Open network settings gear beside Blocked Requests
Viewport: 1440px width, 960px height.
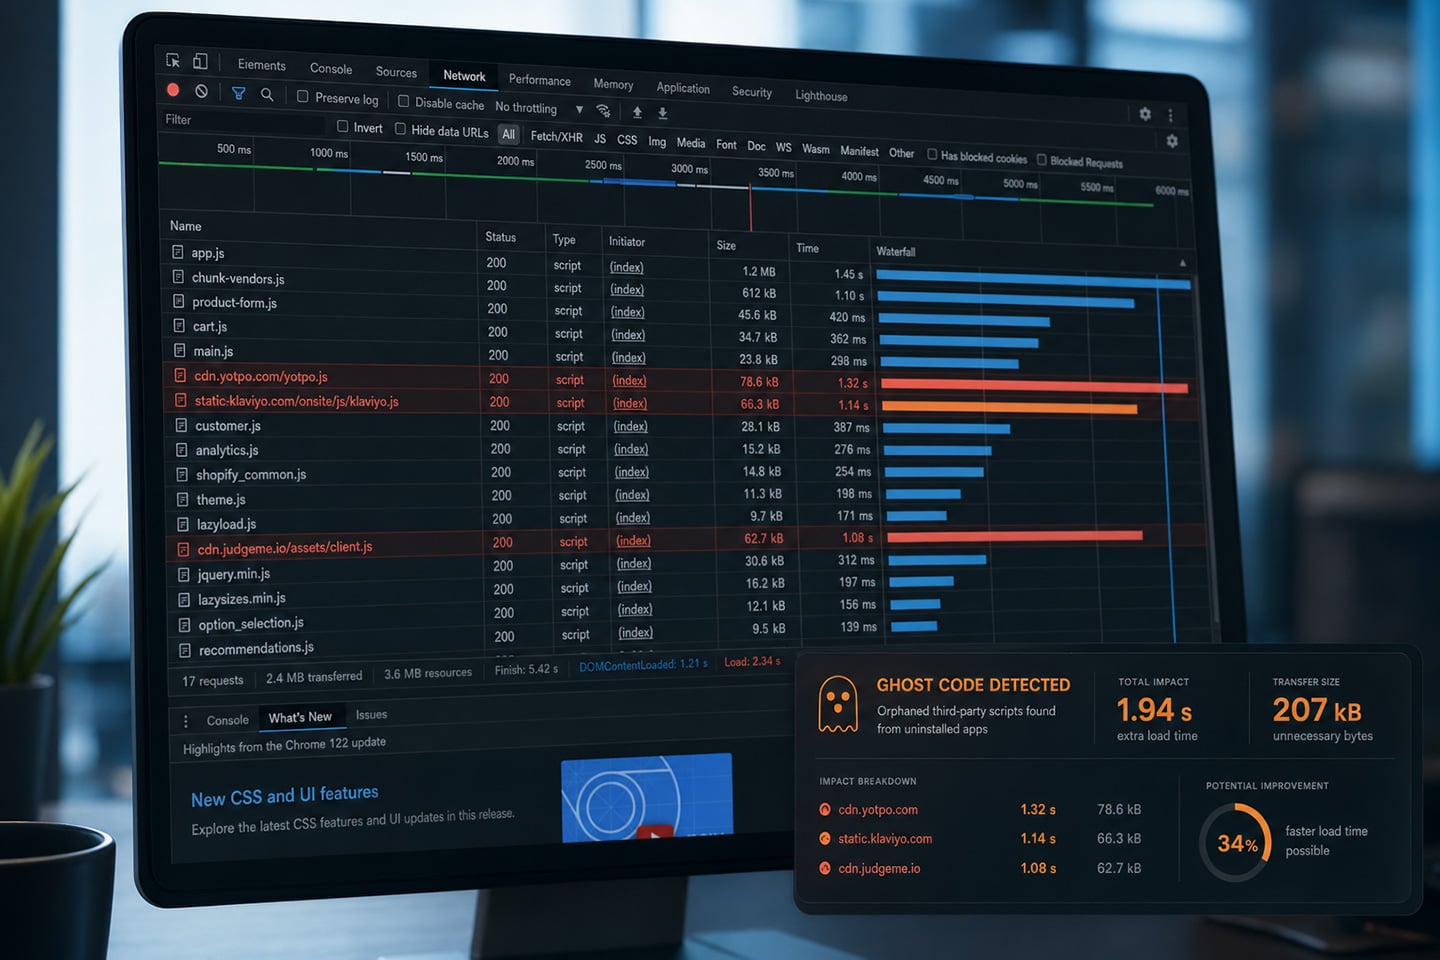(x=1172, y=141)
